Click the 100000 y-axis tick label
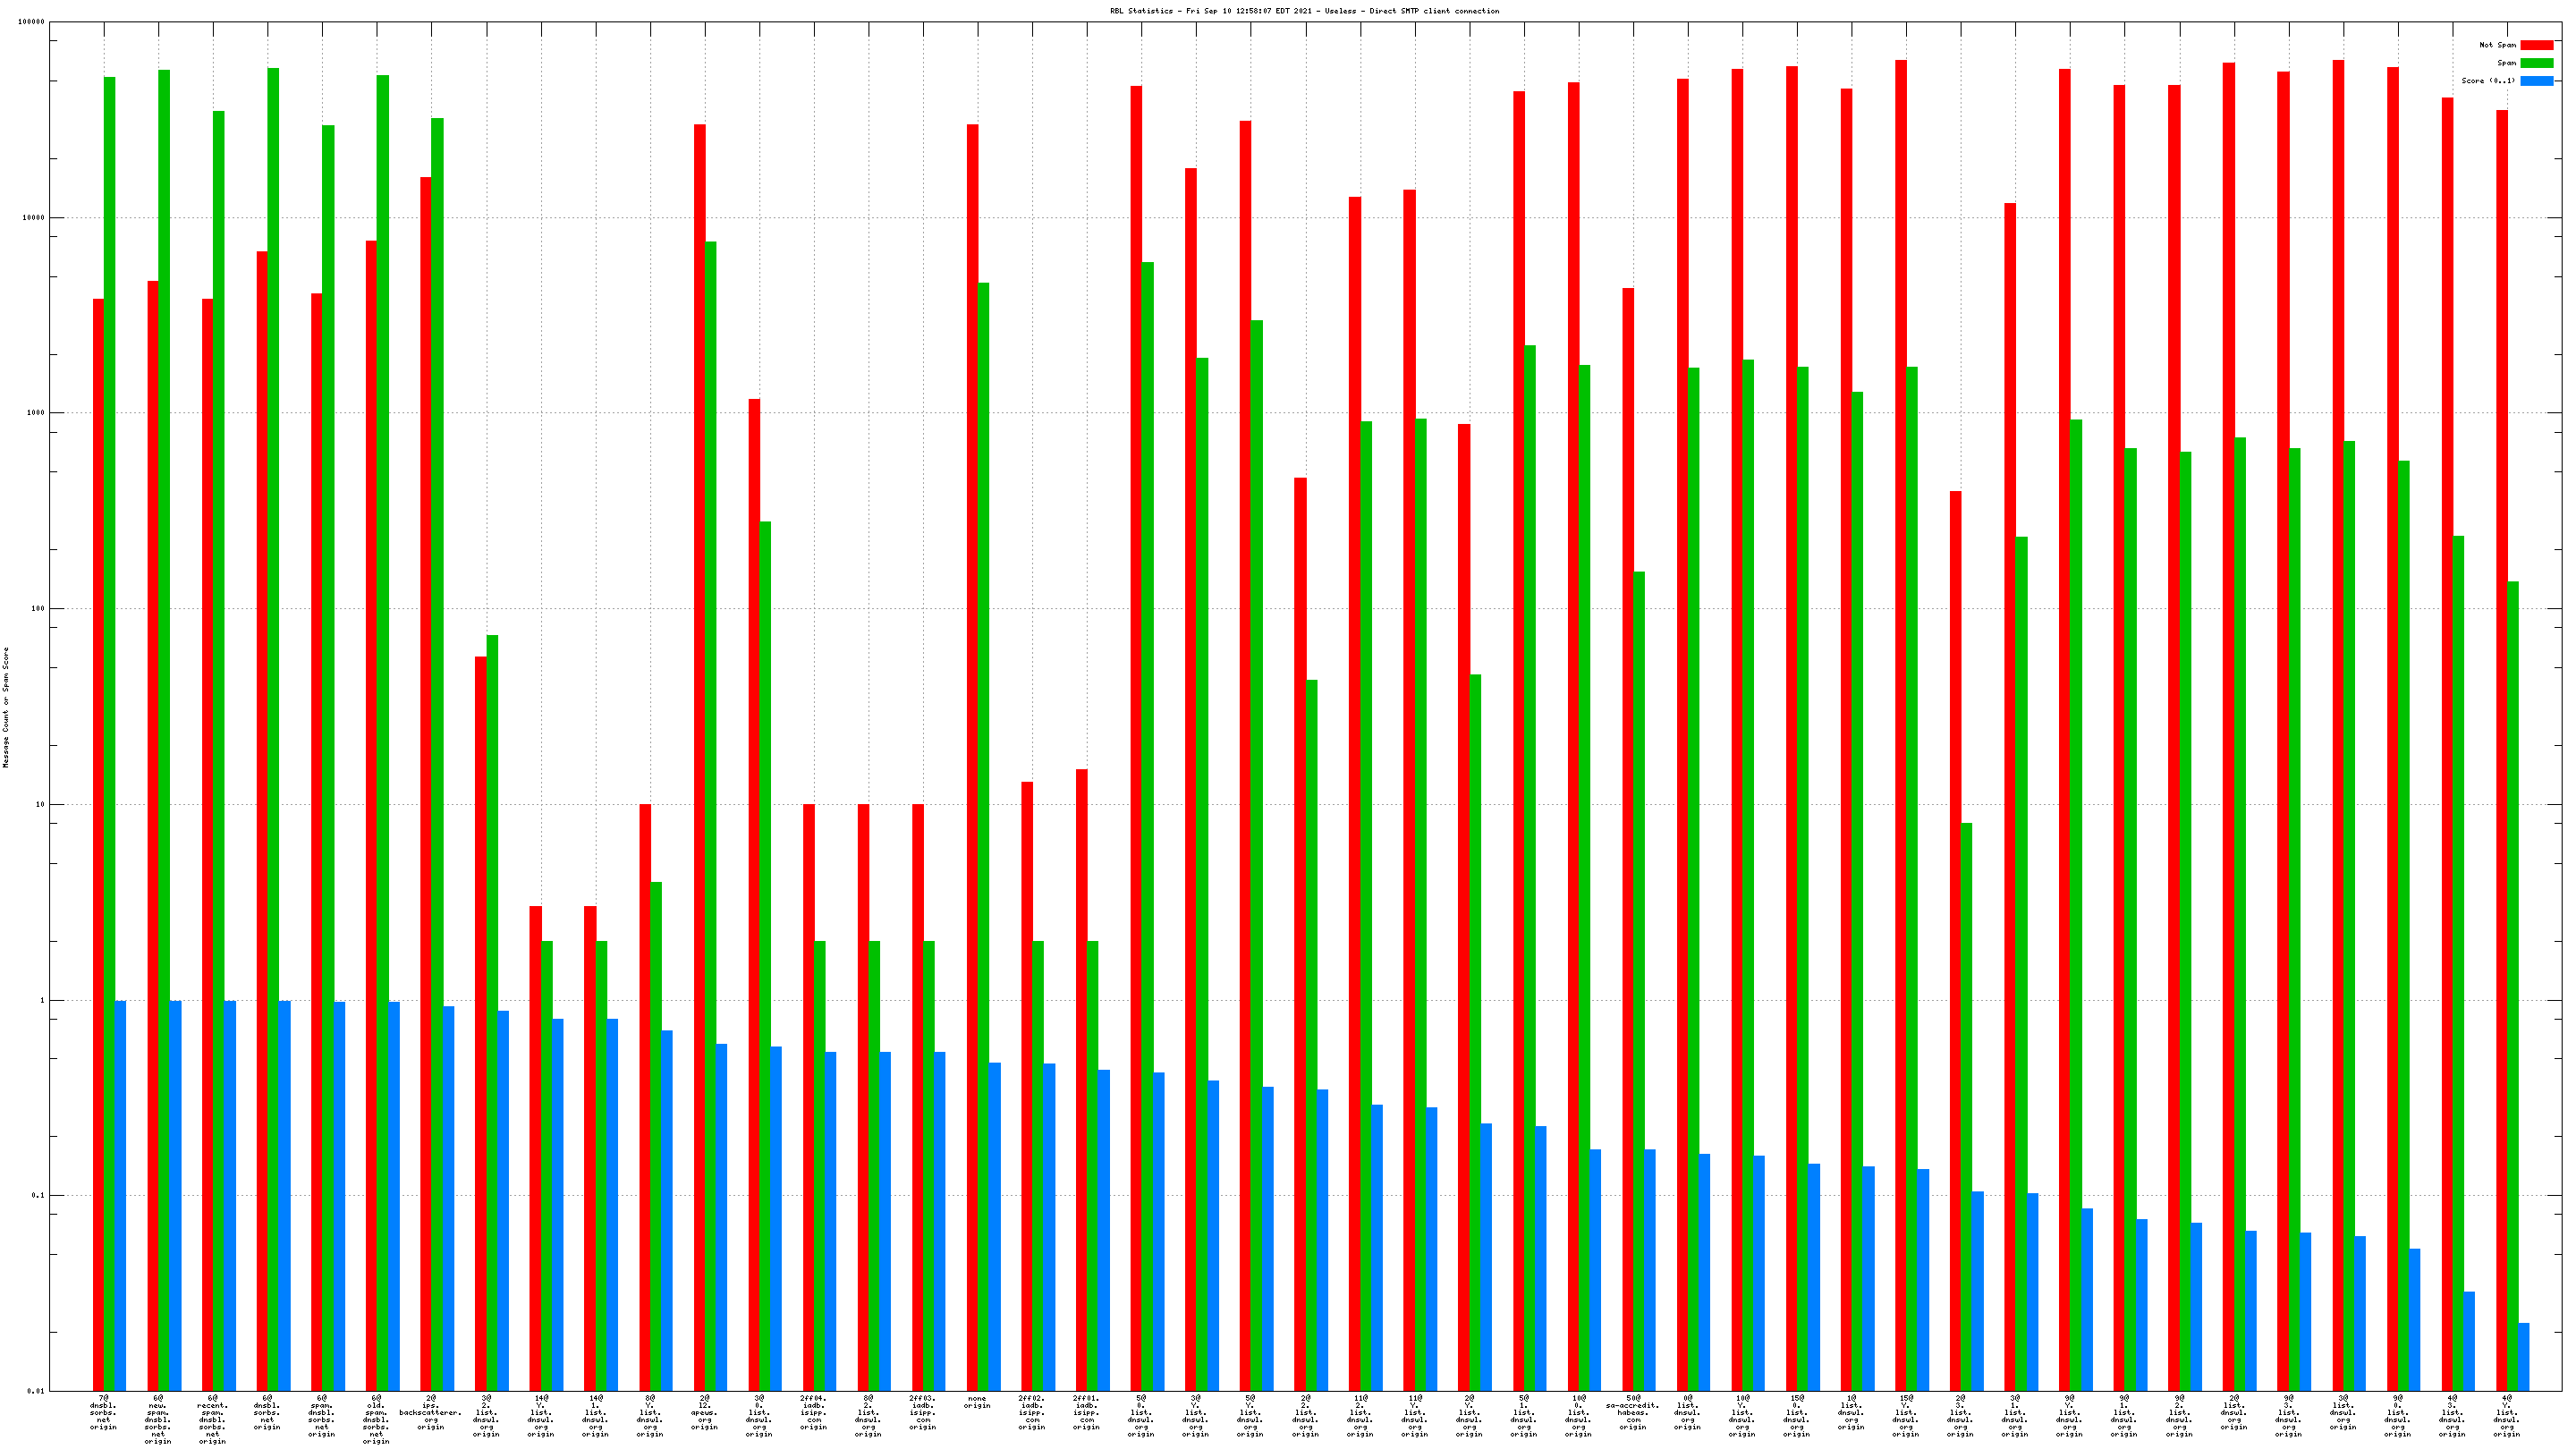The width and height of the screenshot is (2576, 1449). coord(32,22)
